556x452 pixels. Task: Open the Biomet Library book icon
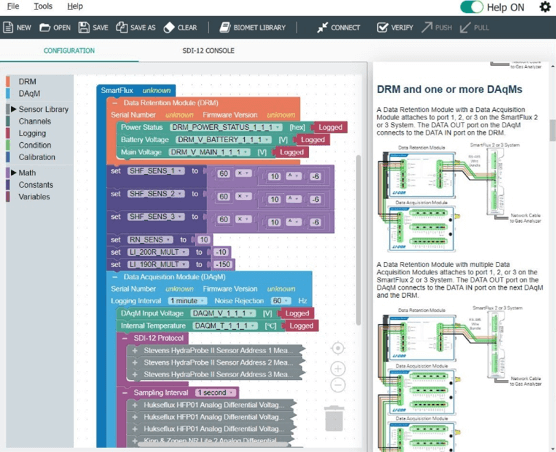coord(225,28)
